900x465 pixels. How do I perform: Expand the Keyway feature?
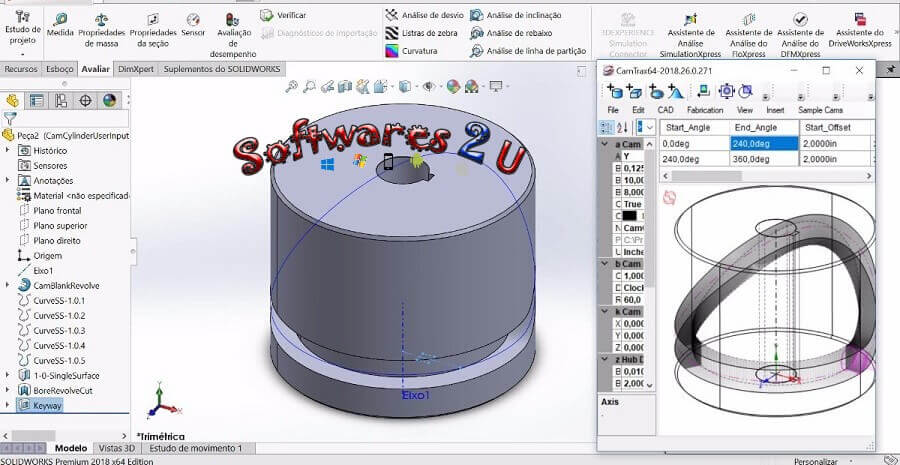point(7,405)
